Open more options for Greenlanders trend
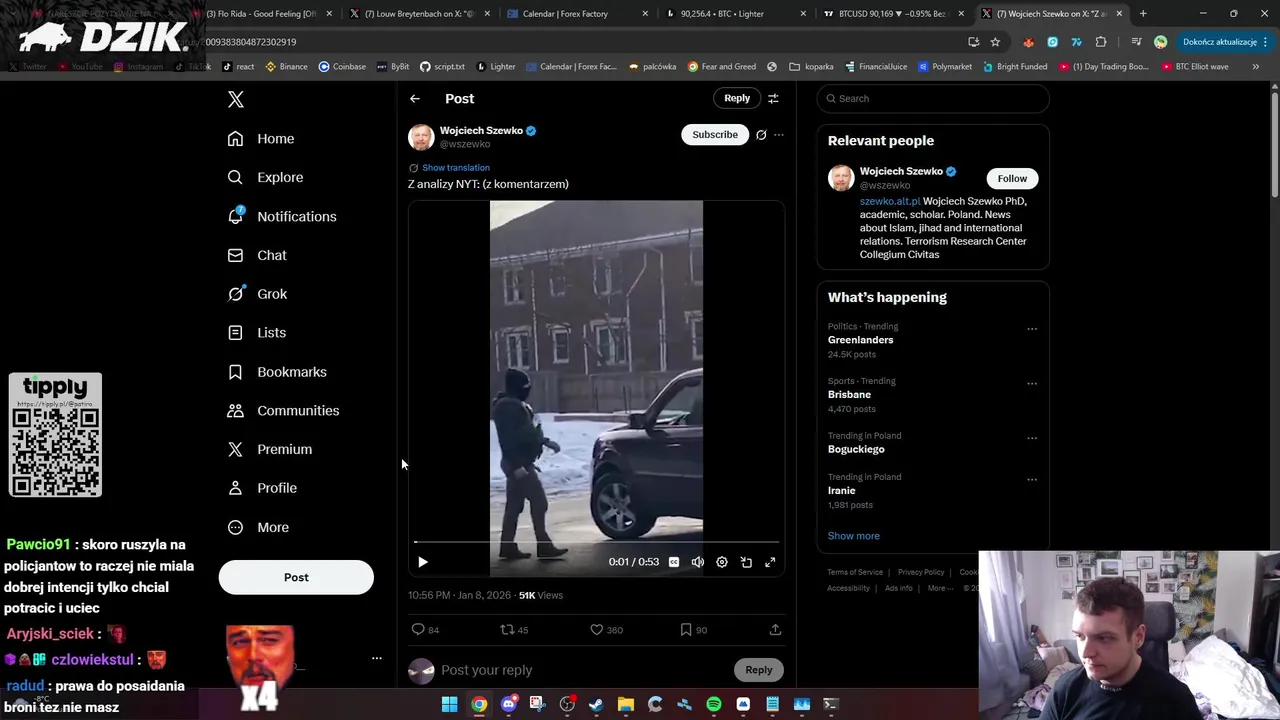Image resolution: width=1280 pixels, height=720 pixels. [1032, 329]
